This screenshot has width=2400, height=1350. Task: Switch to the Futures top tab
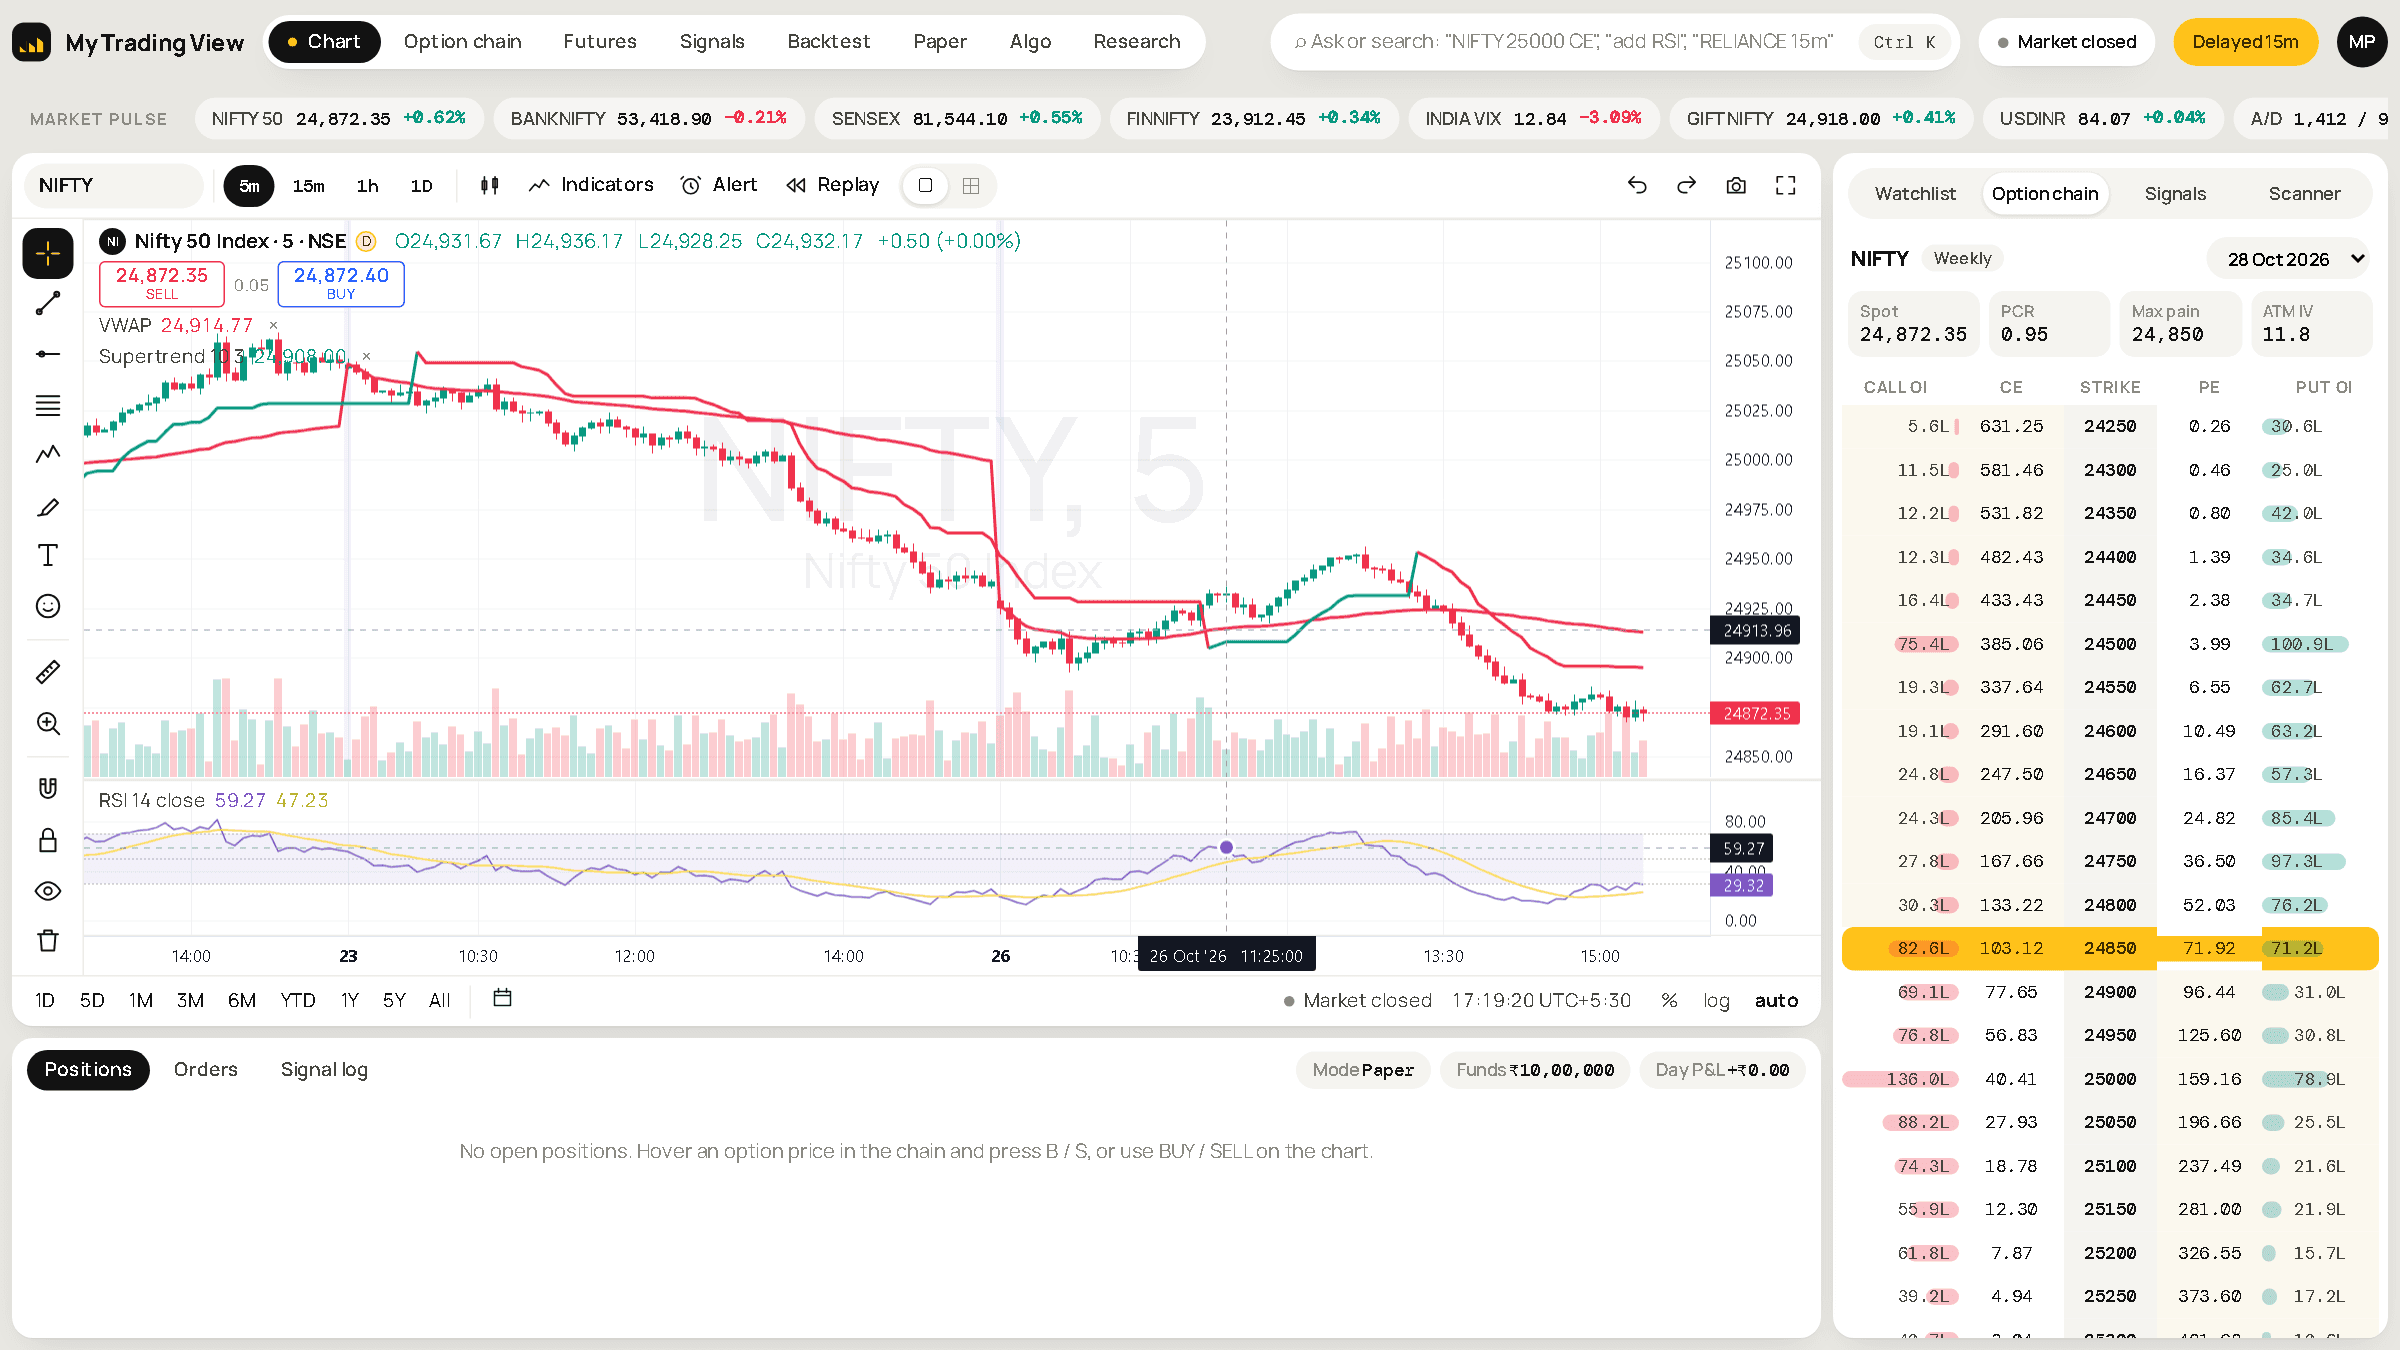pyautogui.click(x=600, y=42)
